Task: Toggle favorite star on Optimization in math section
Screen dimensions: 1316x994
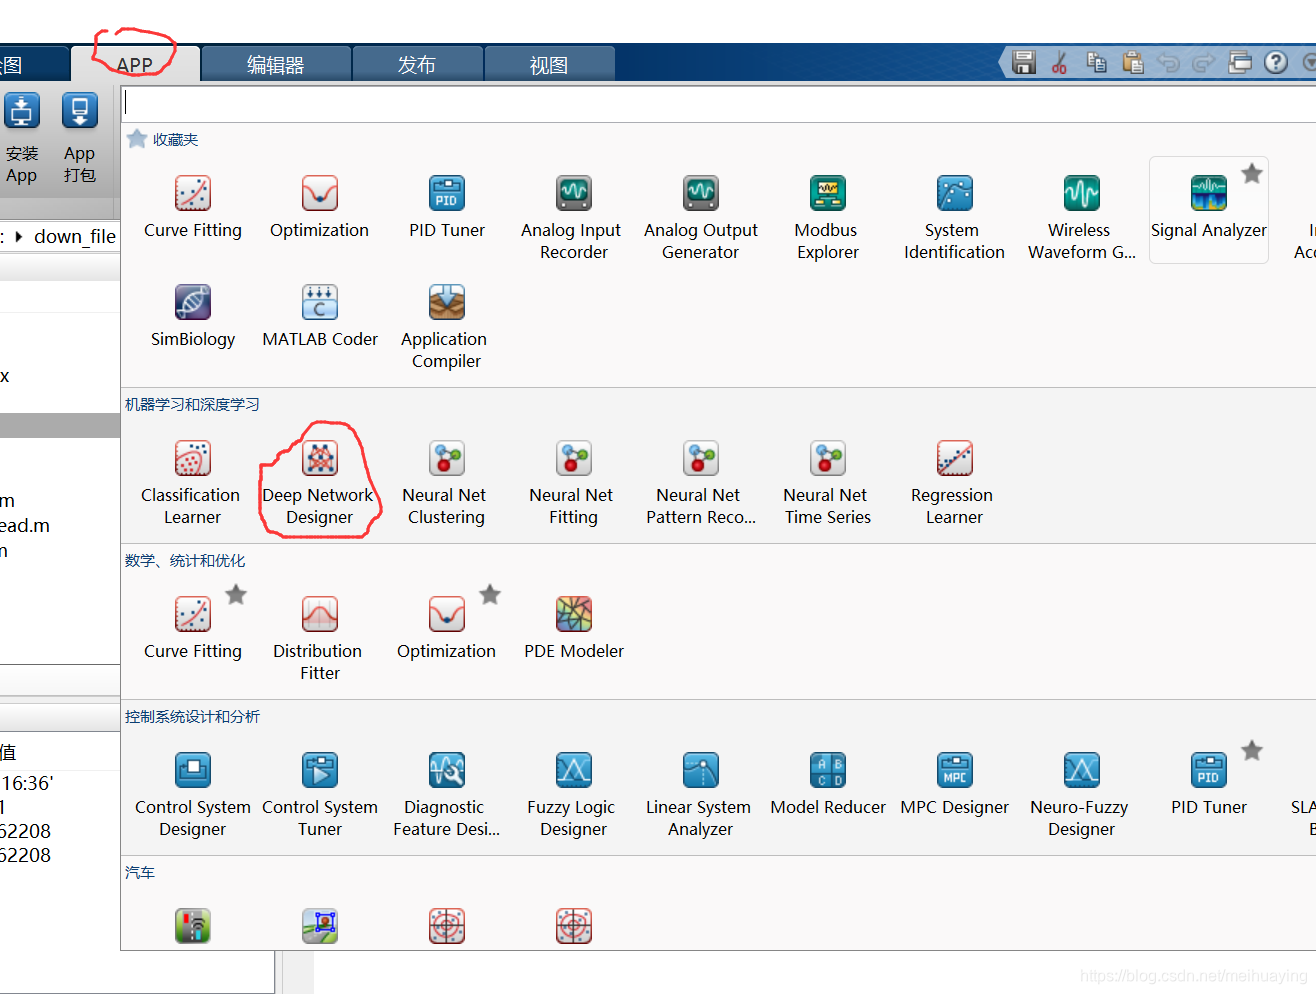Action: tap(490, 595)
